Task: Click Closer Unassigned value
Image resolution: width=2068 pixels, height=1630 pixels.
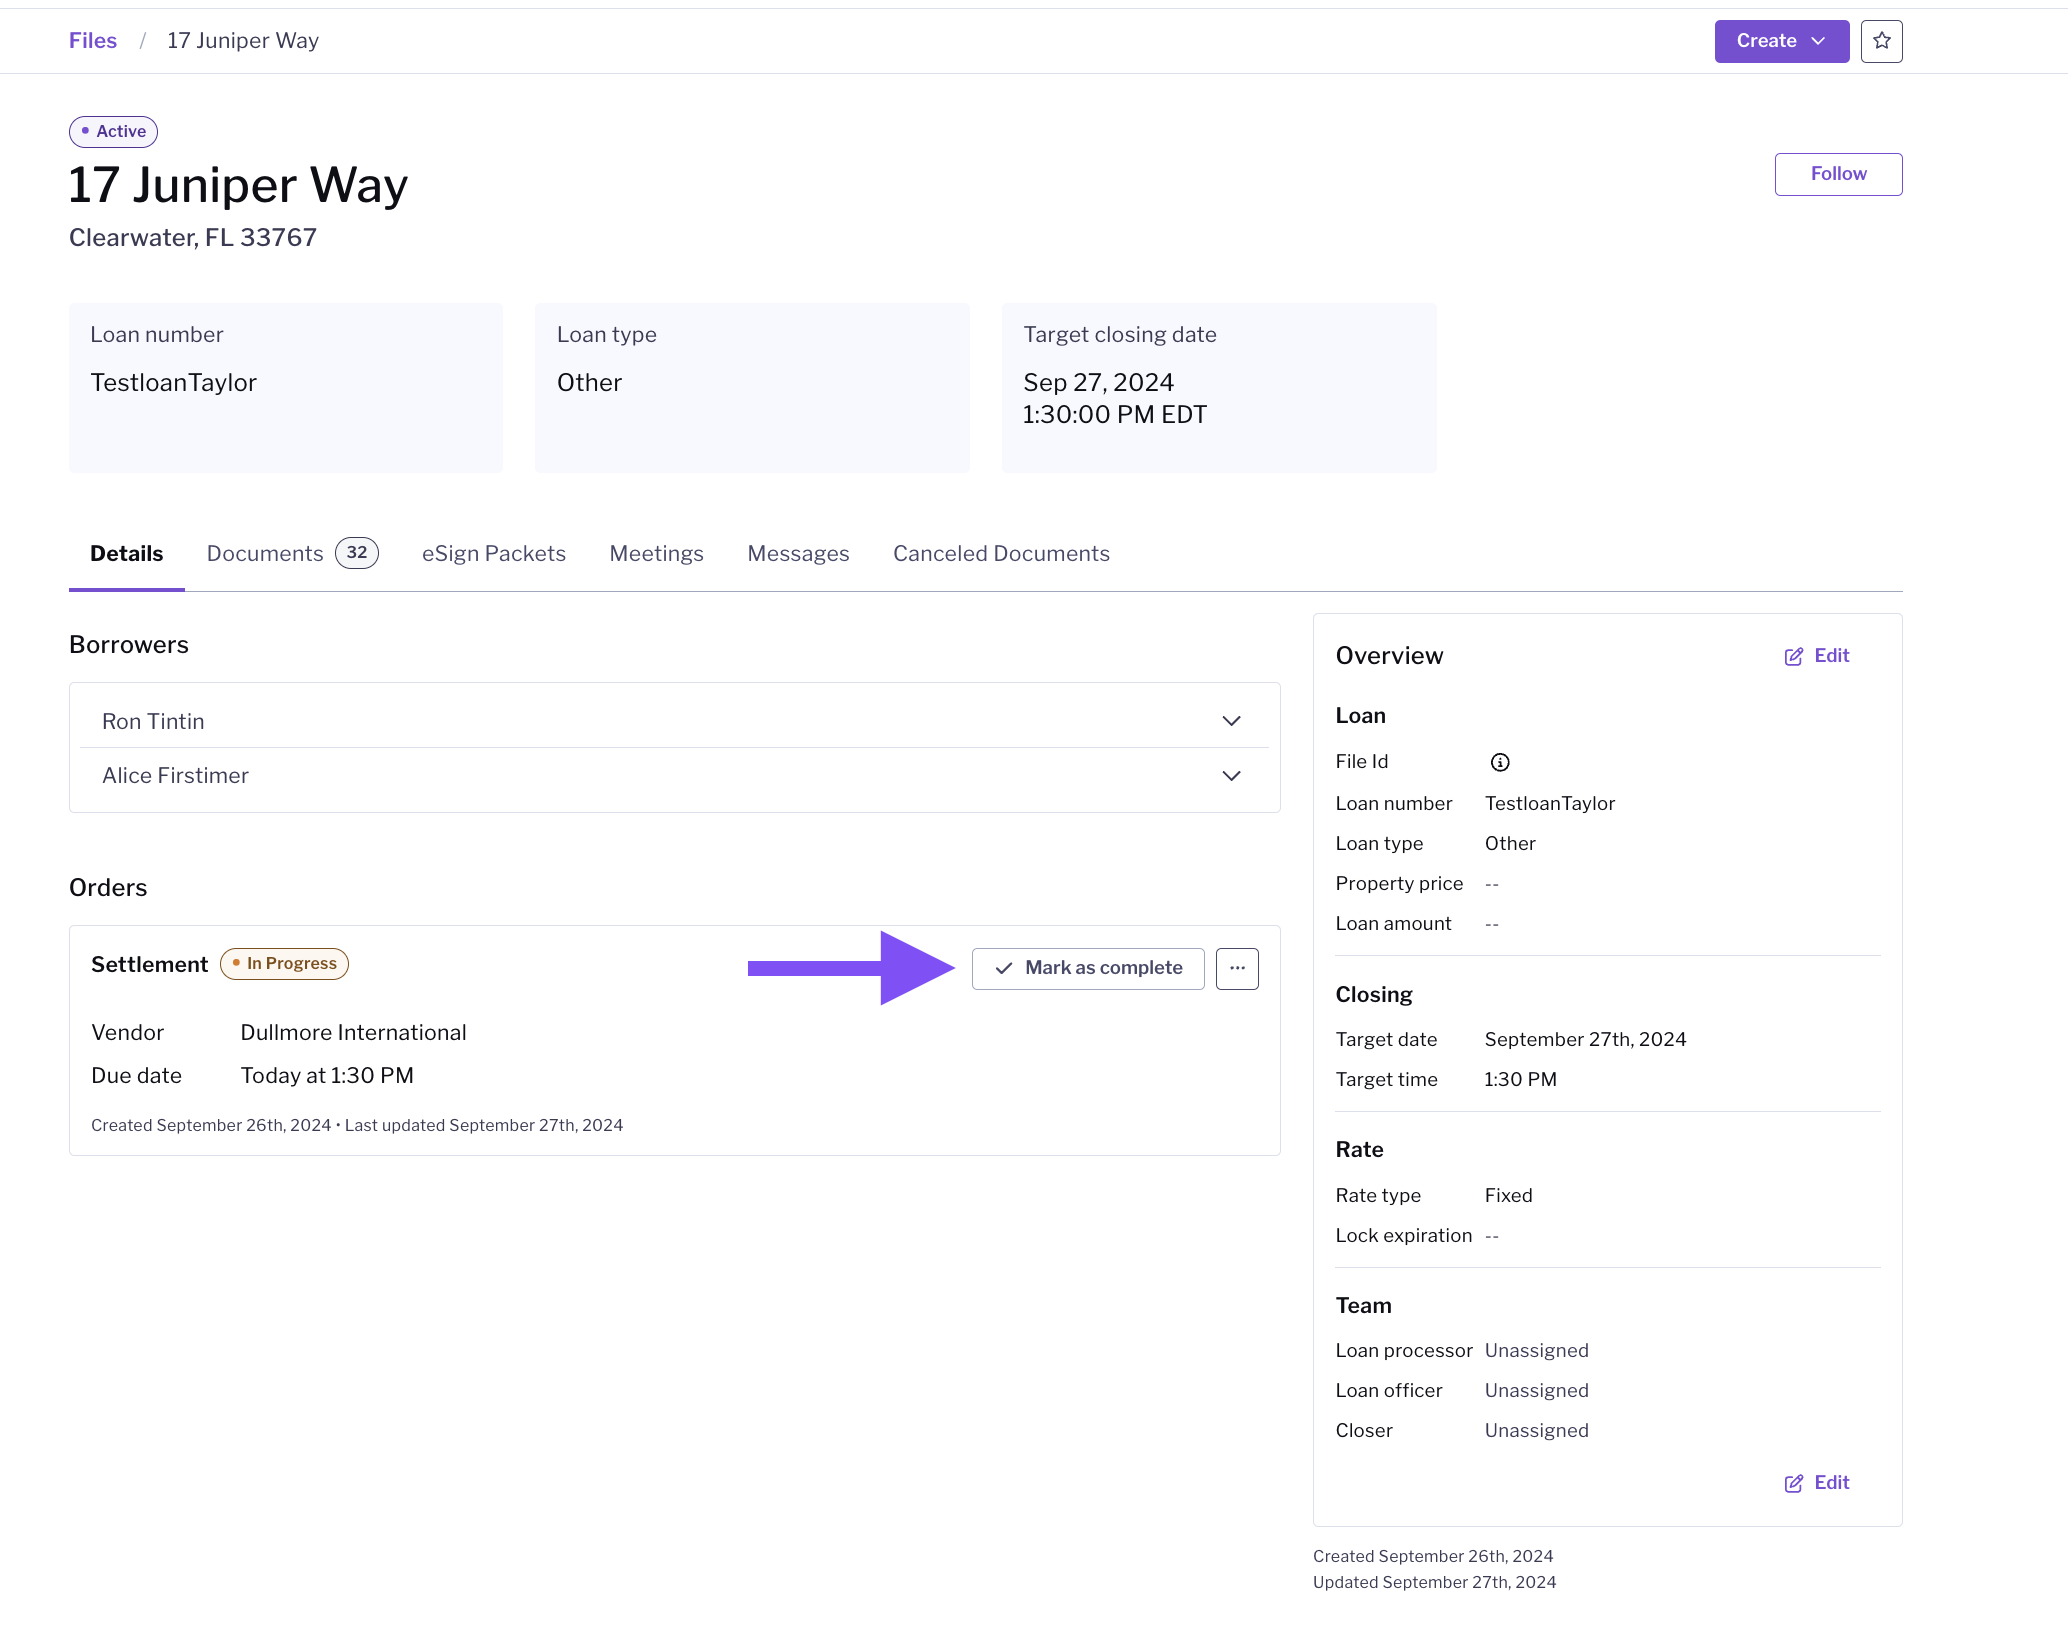Action: (x=1536, y=1431)
